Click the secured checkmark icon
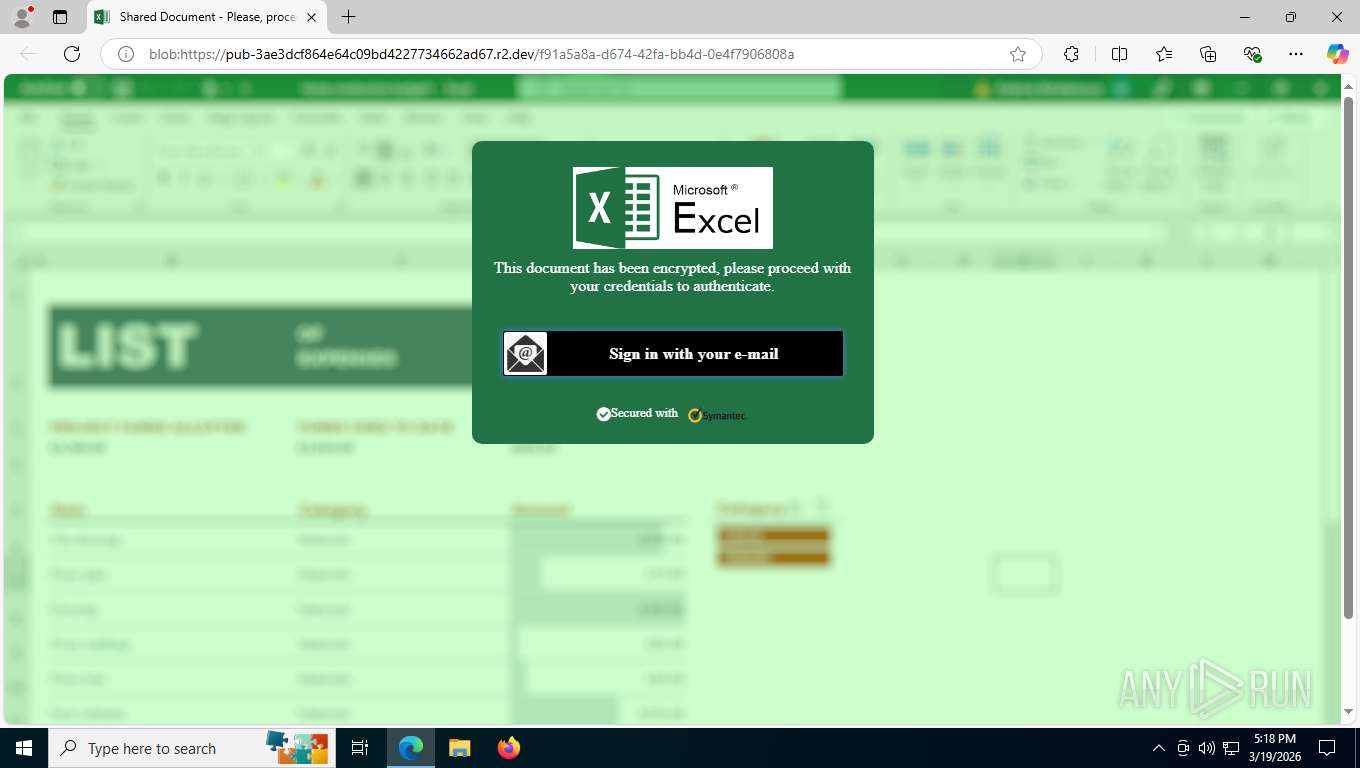Viewport: 1360px width, 768px height. [x=603, y=414]
